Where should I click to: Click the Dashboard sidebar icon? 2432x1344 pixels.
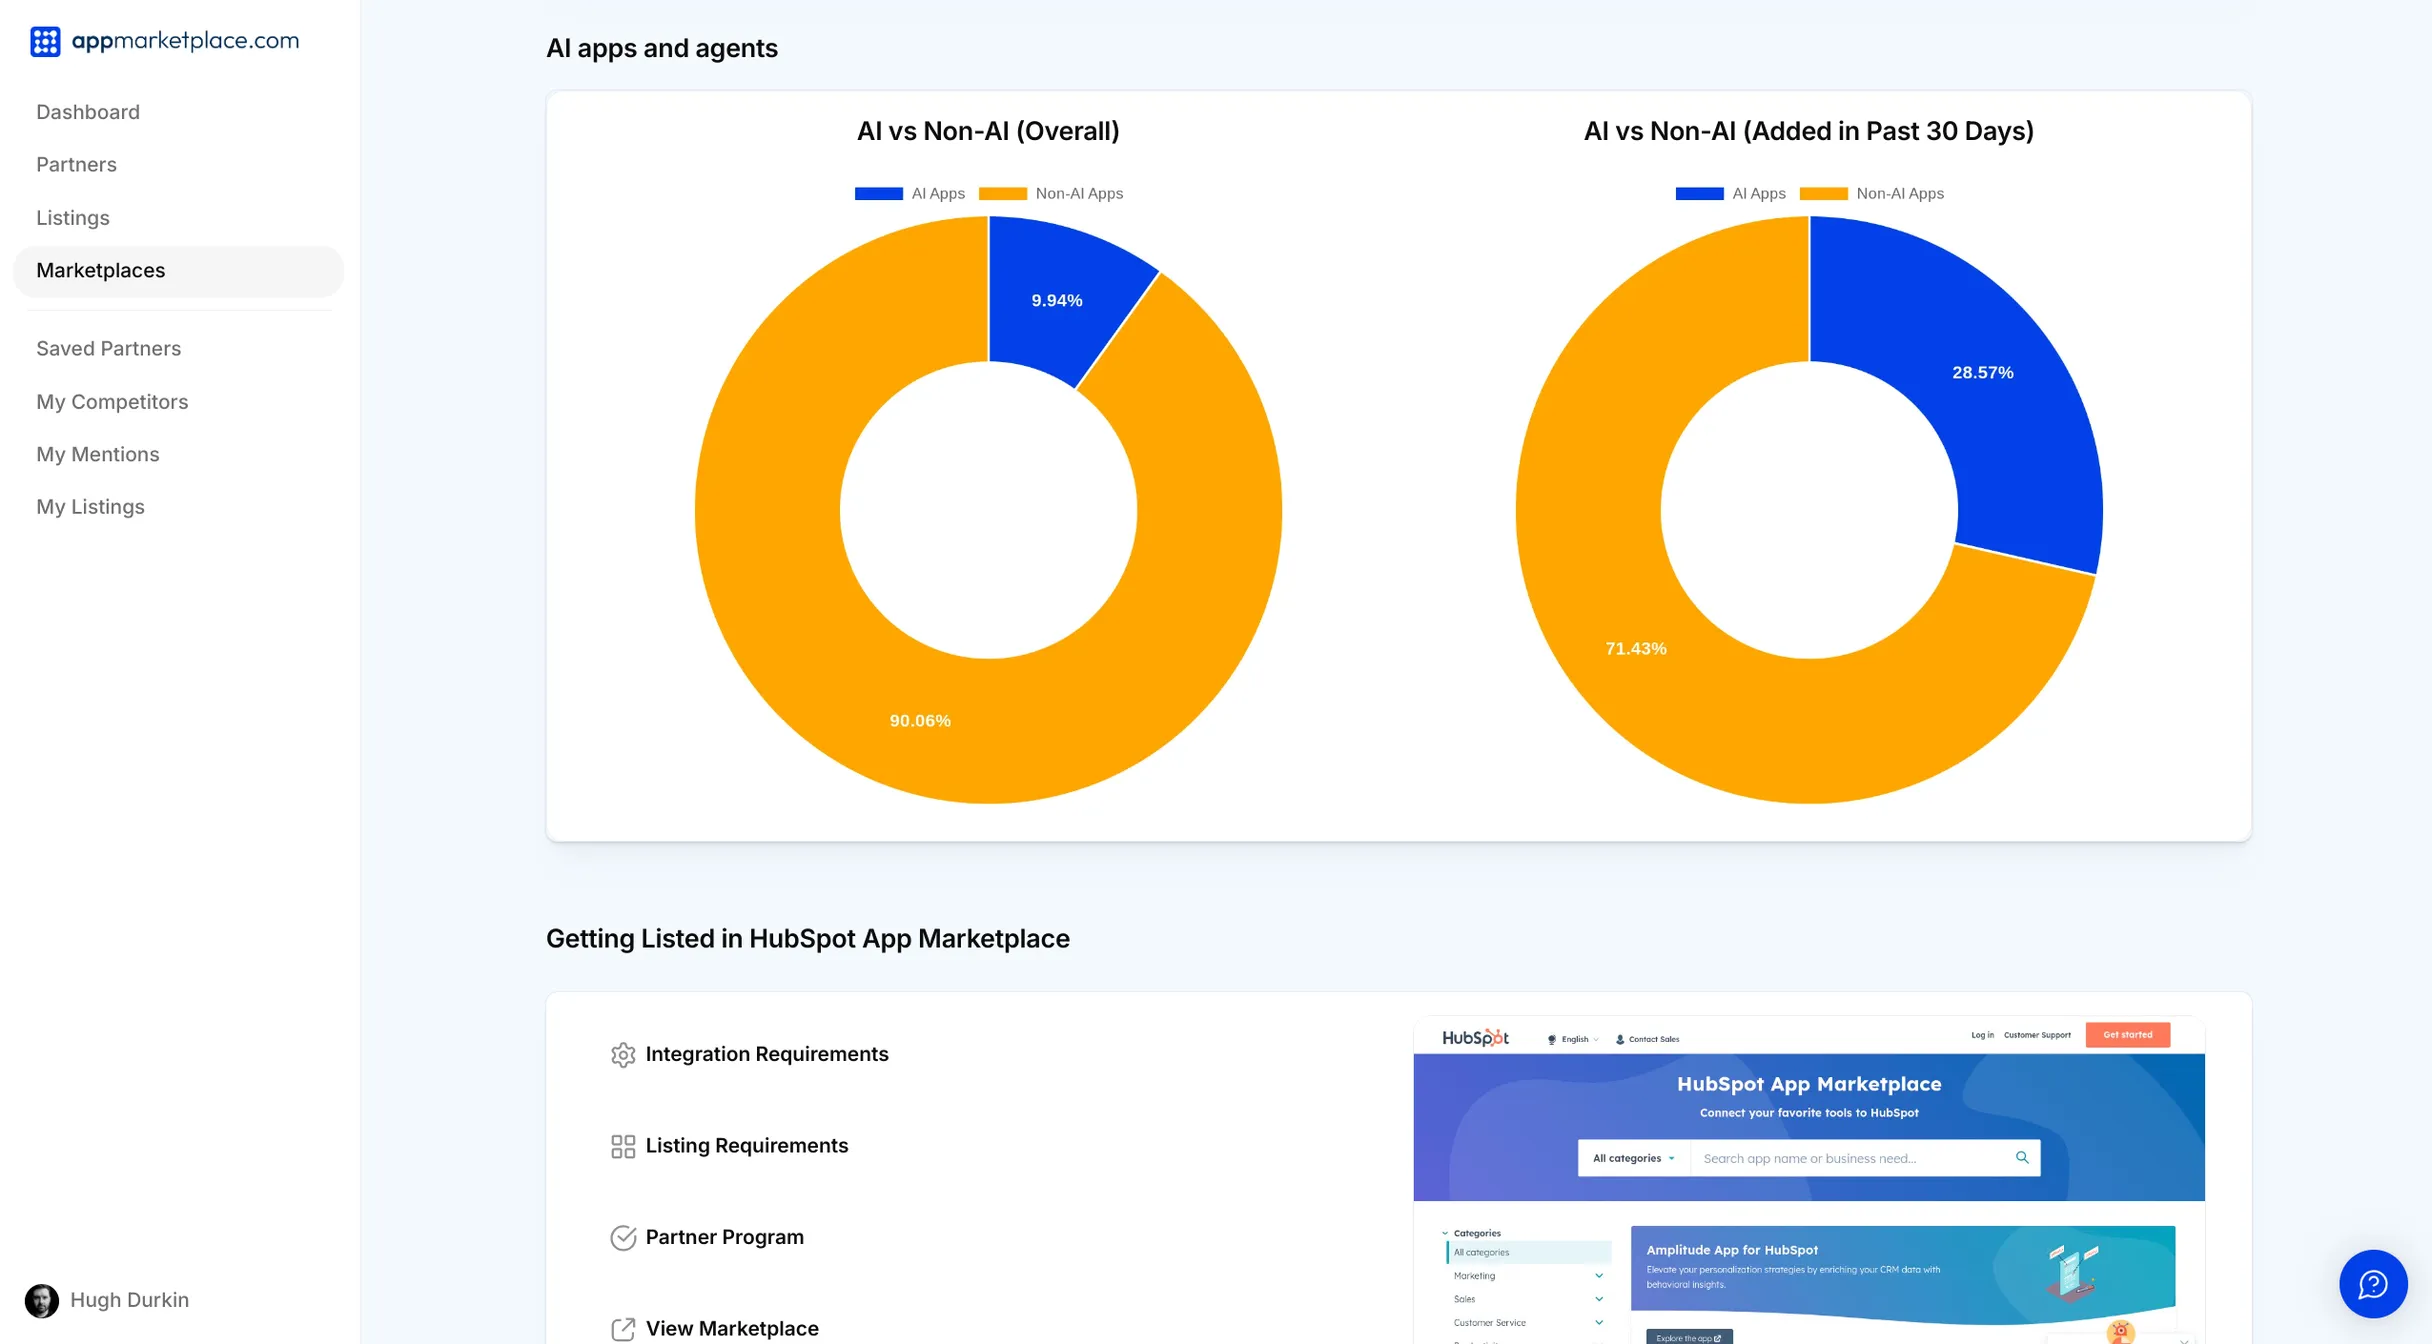tap(88, 111)
